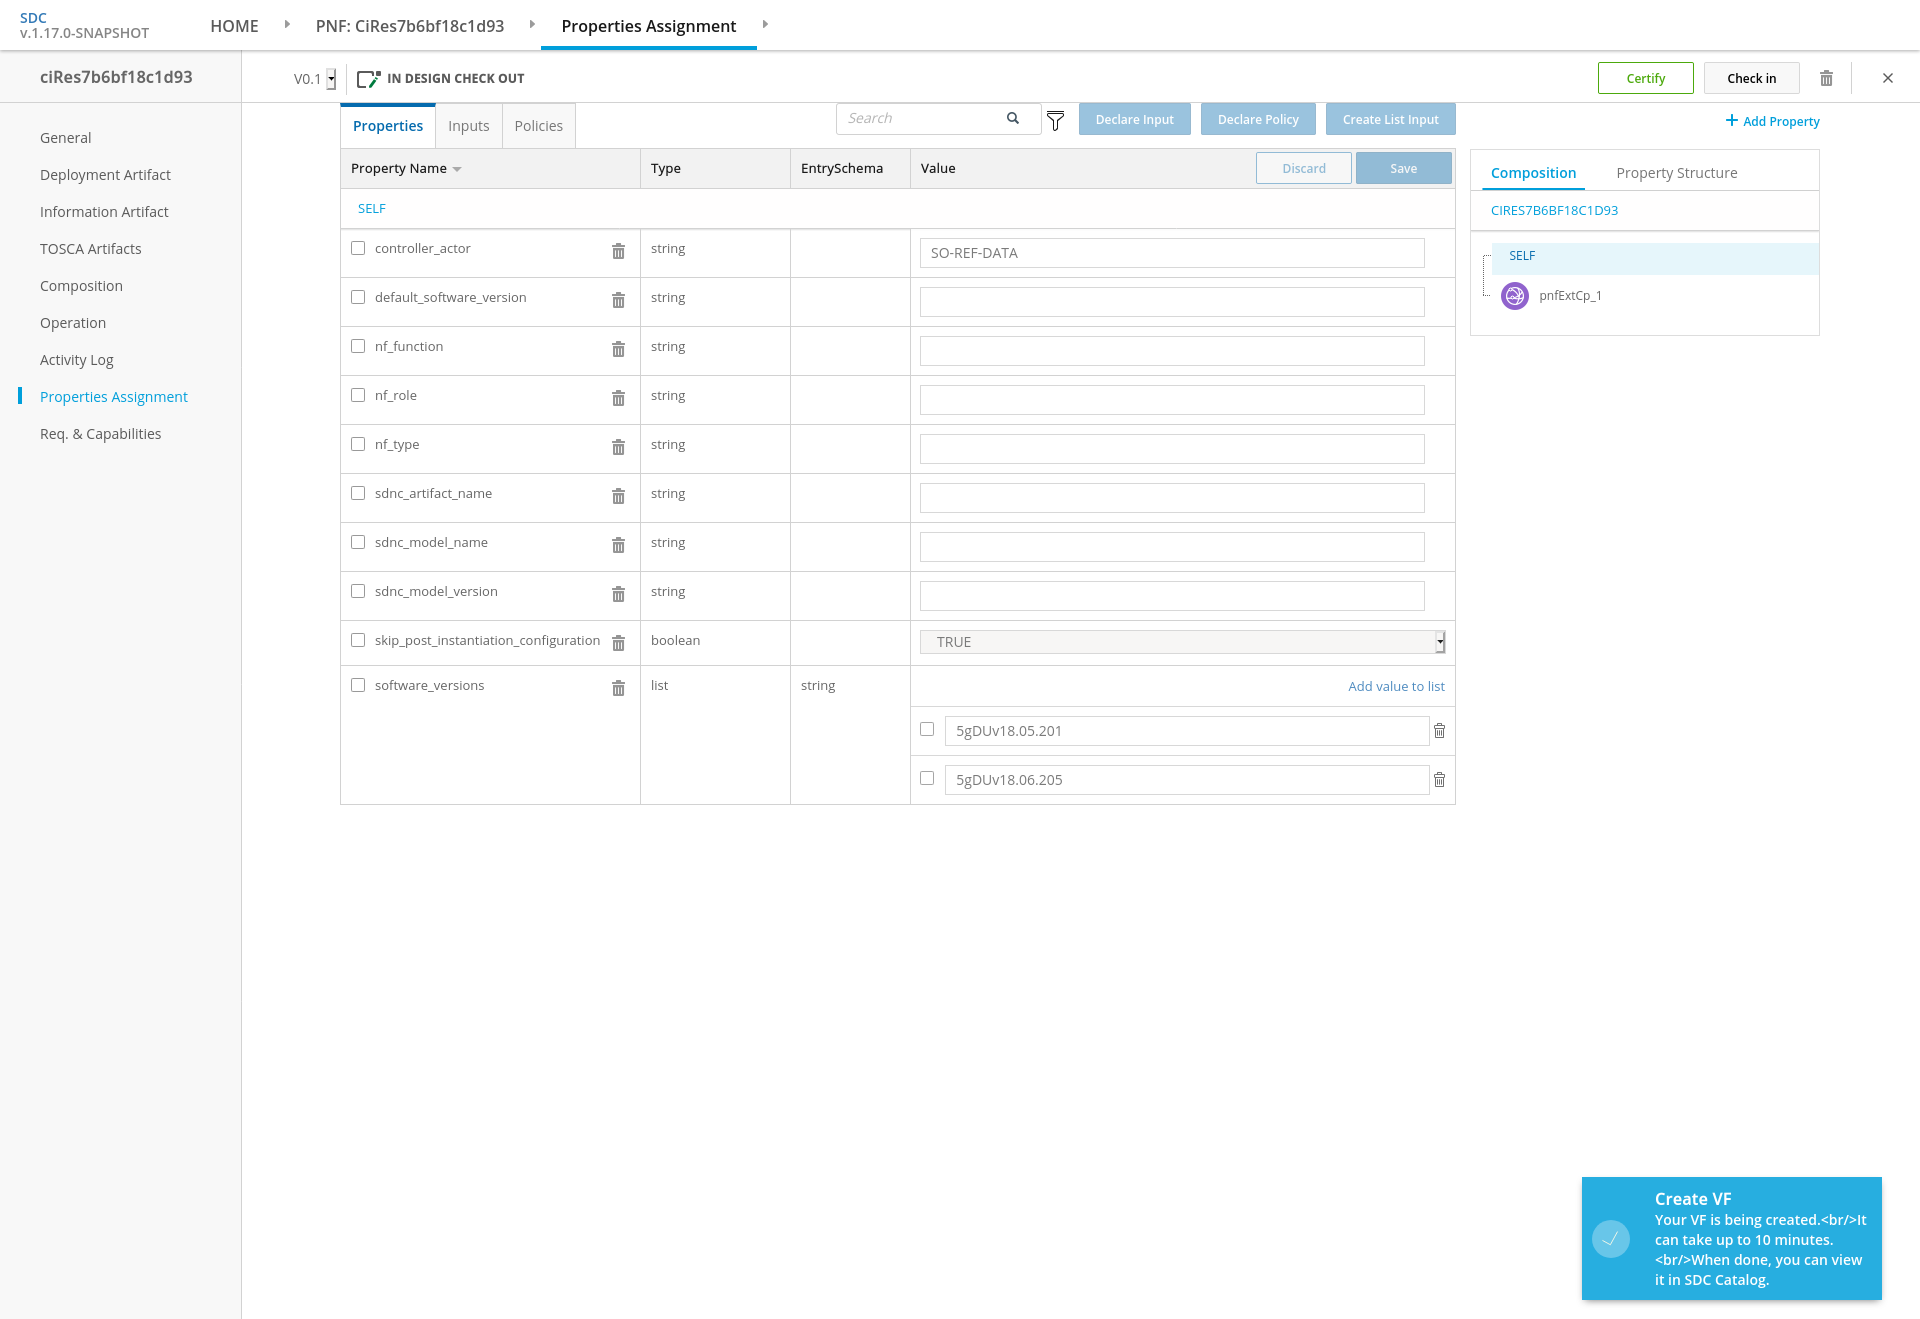Sort by Property Name column arrow

[457, 169]
